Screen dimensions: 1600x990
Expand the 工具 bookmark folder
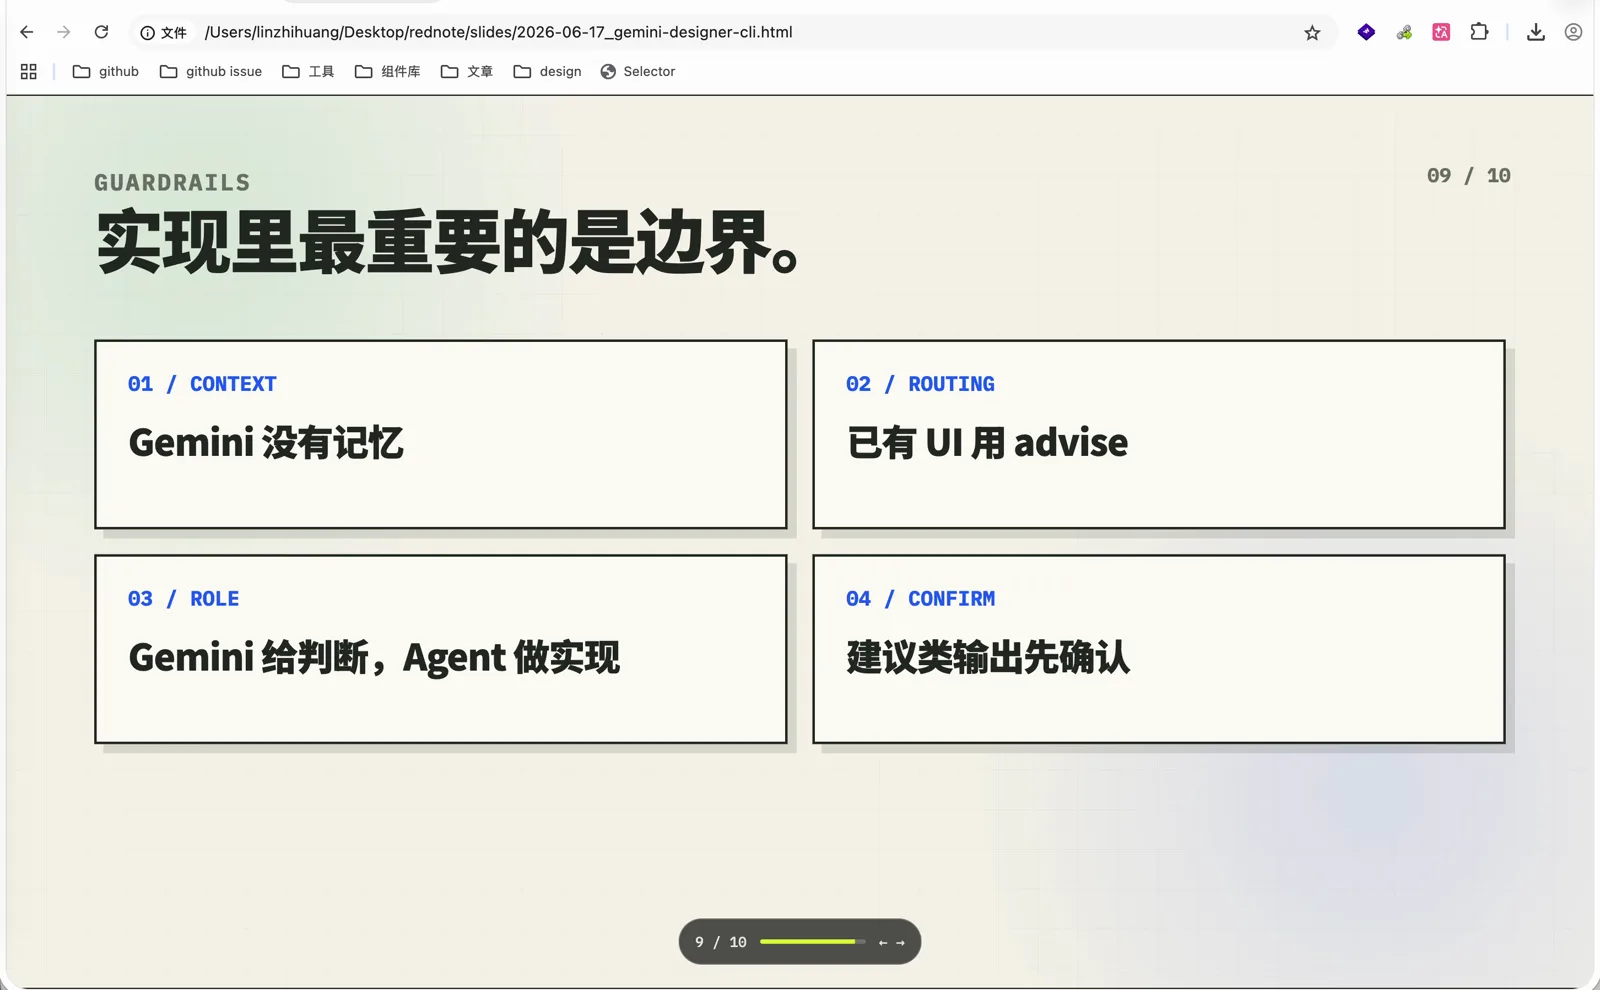pos(308,71)
